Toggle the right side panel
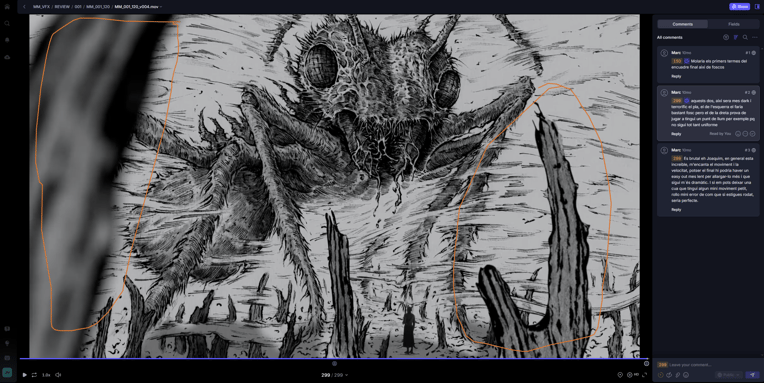Viewport: 764px width, 383px height. click(x=757, y=6)
